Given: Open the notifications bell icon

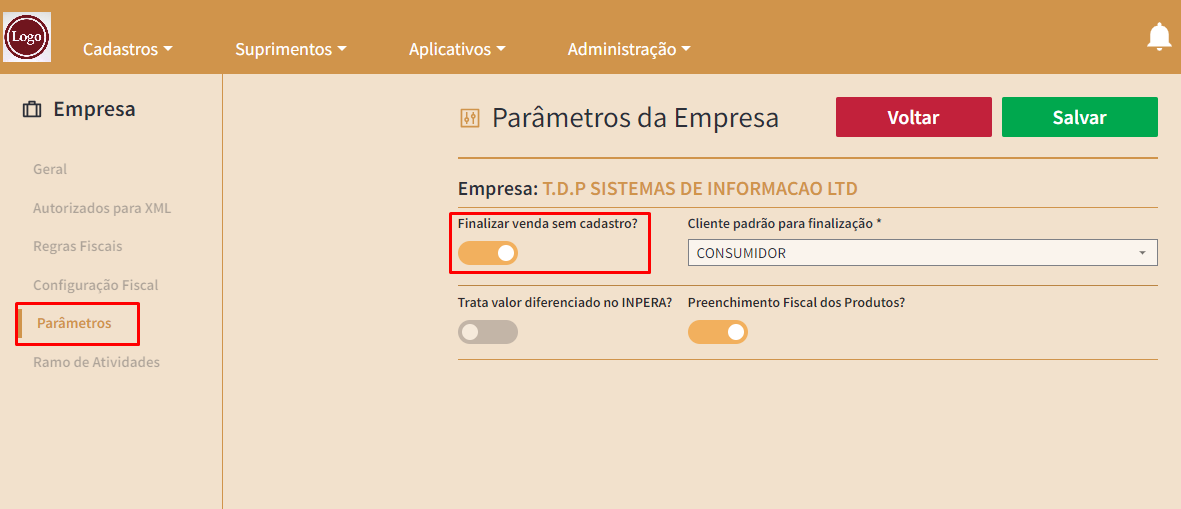Looking at the screenshot, I should (x=1159, y=37).
